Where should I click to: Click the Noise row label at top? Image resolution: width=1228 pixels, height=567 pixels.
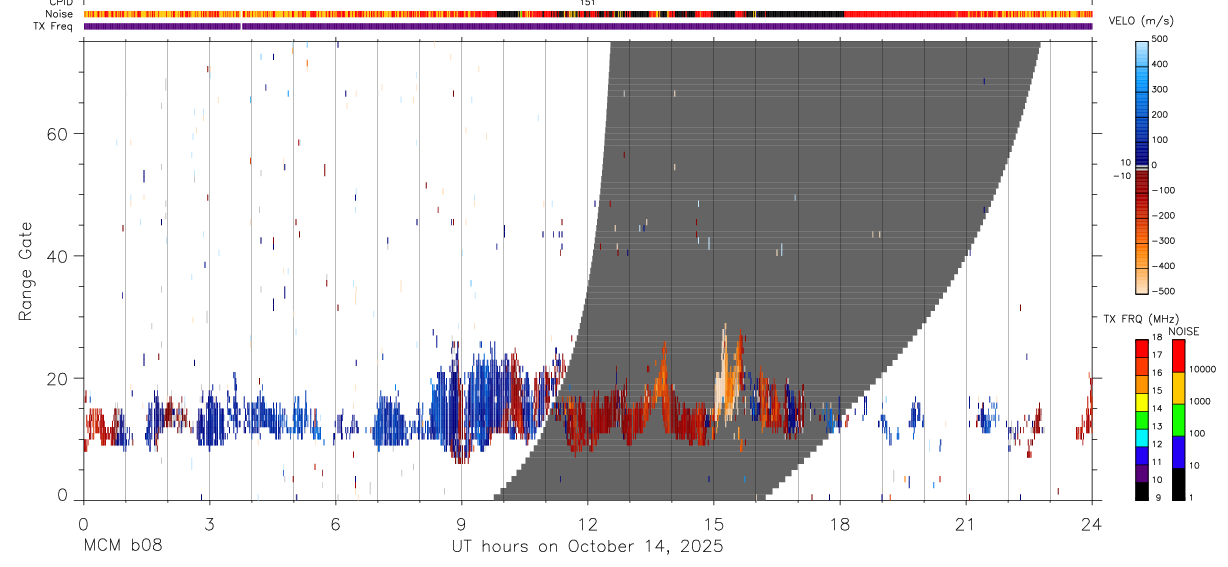(60, 14)
